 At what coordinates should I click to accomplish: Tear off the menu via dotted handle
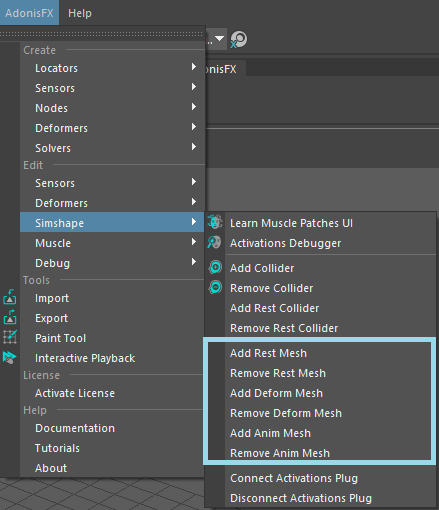[101, 34]
